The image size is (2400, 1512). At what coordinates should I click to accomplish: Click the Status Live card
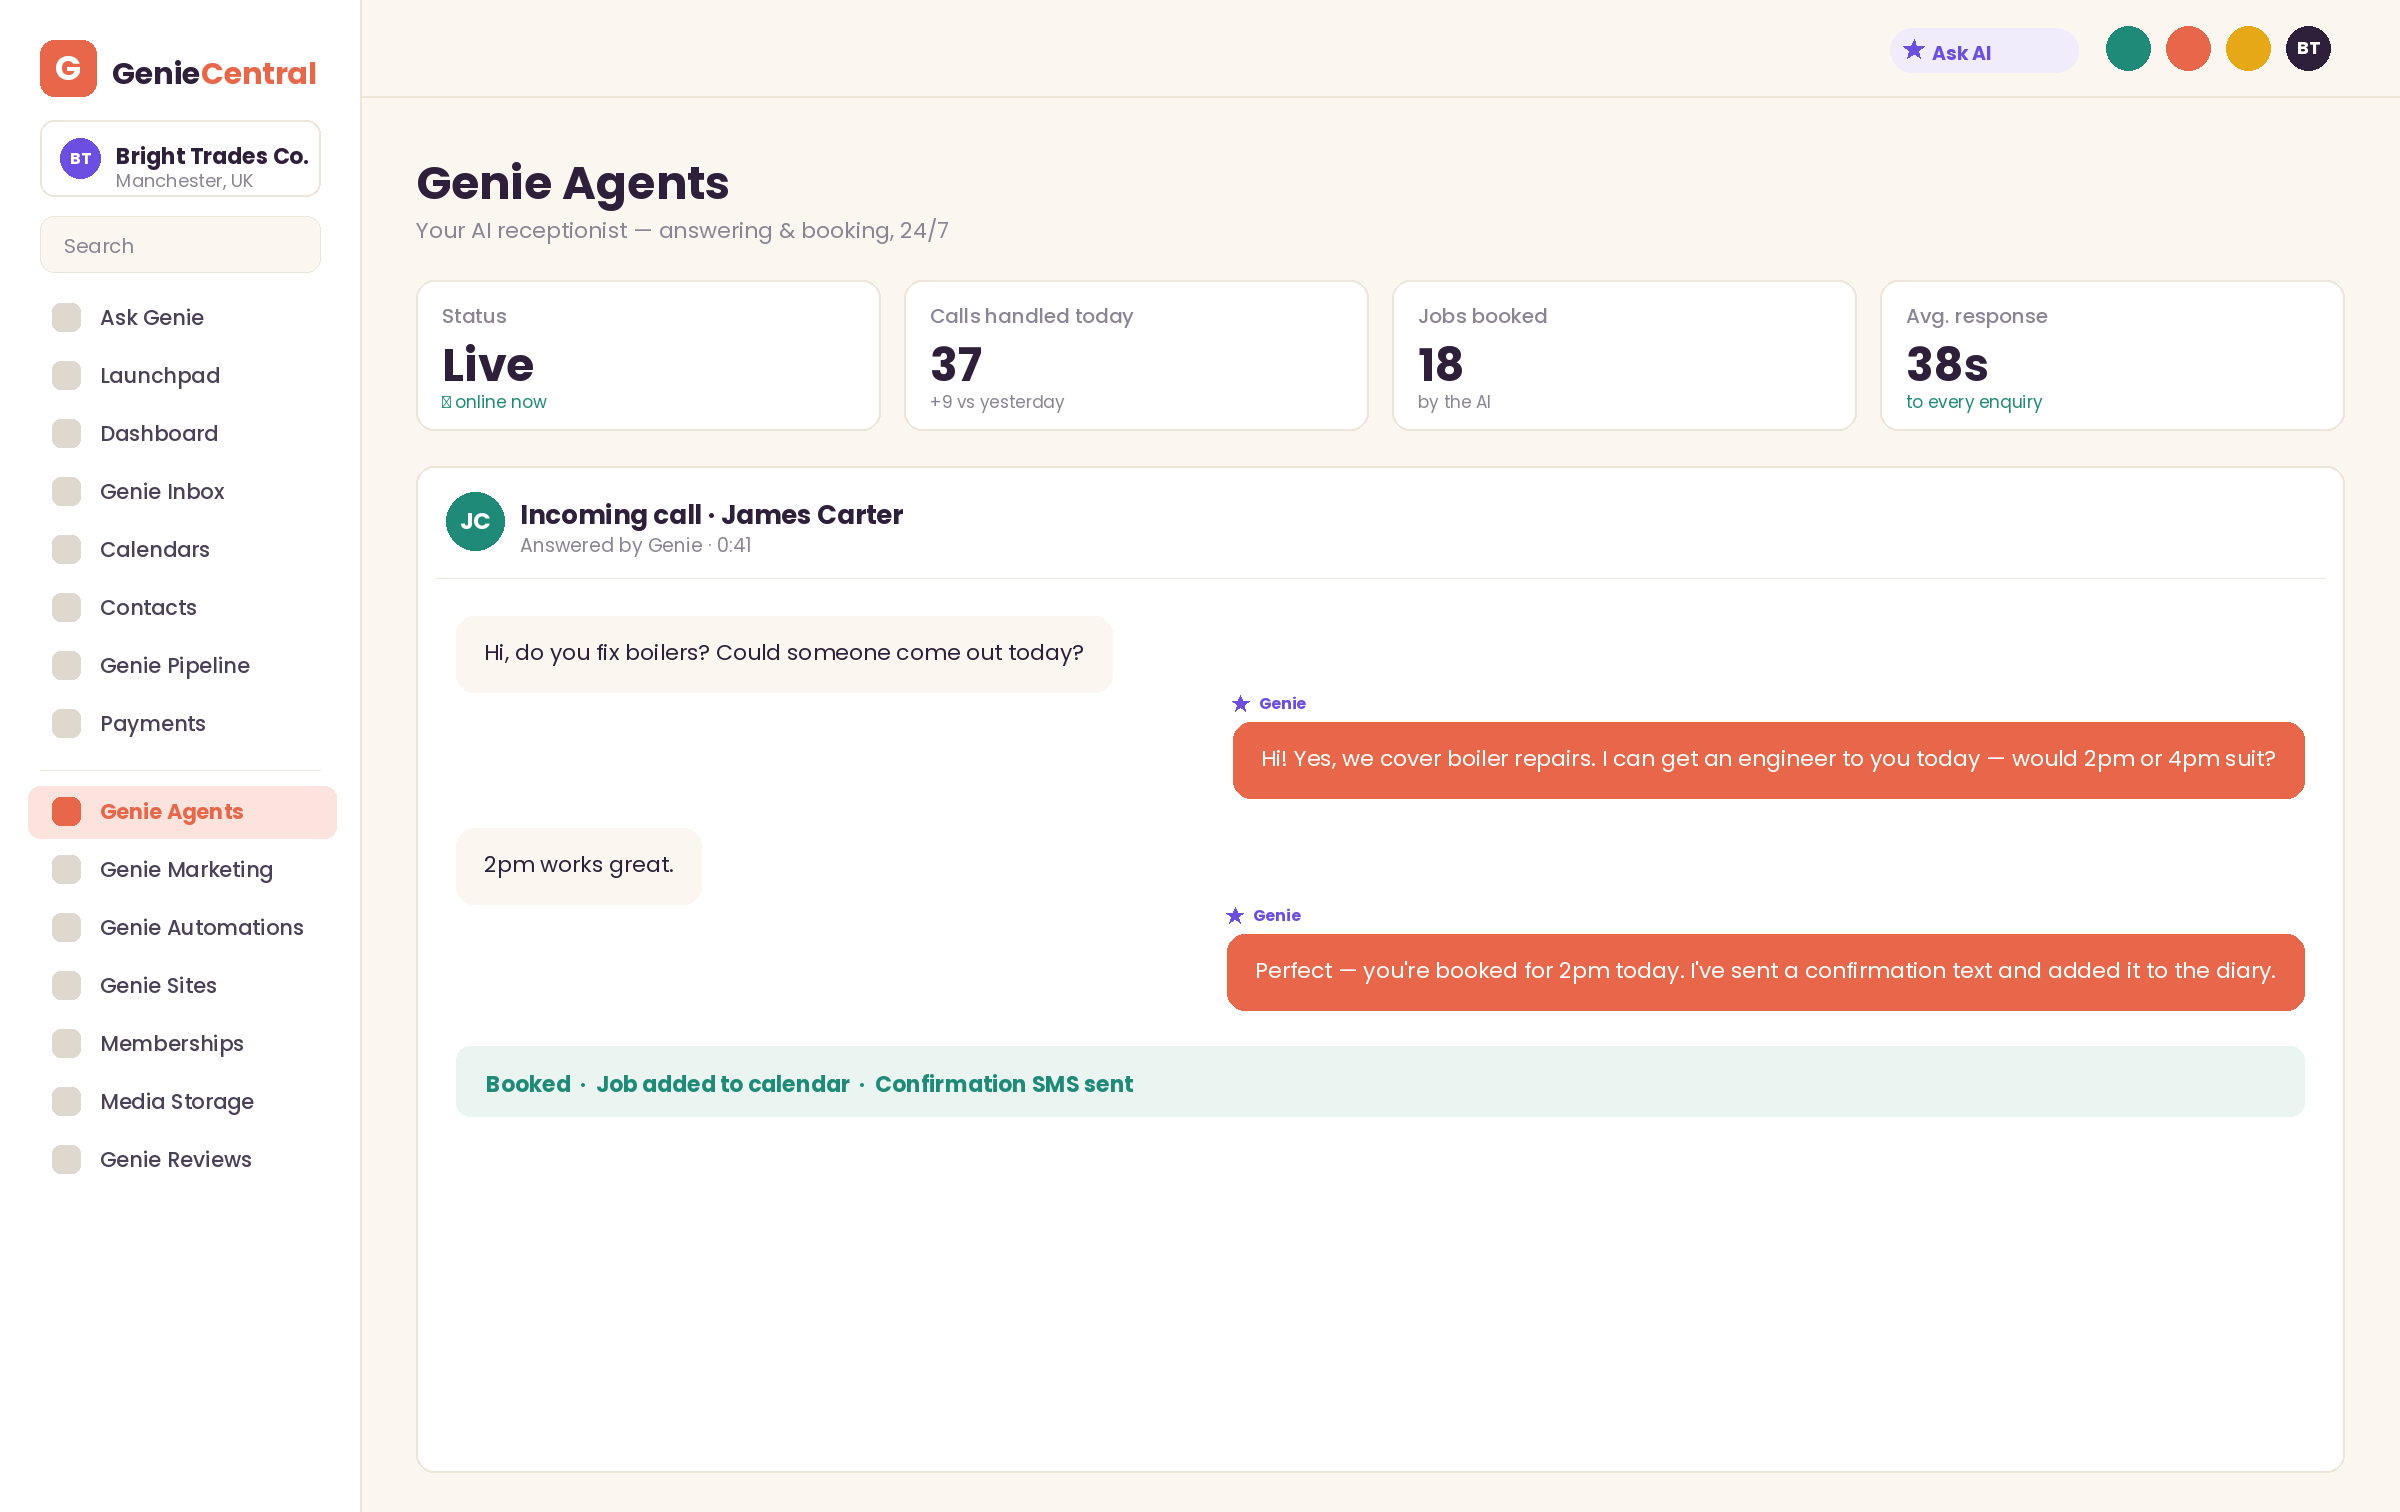[x=648, y=355]
